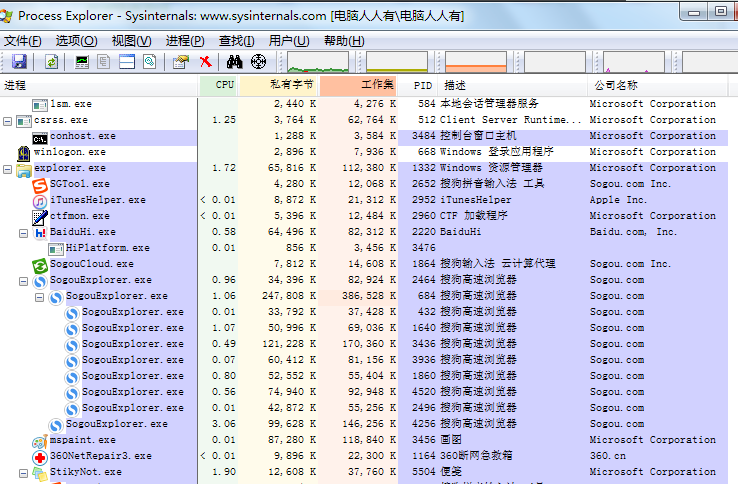Sort by the 工作集 column header

(357, 85)
